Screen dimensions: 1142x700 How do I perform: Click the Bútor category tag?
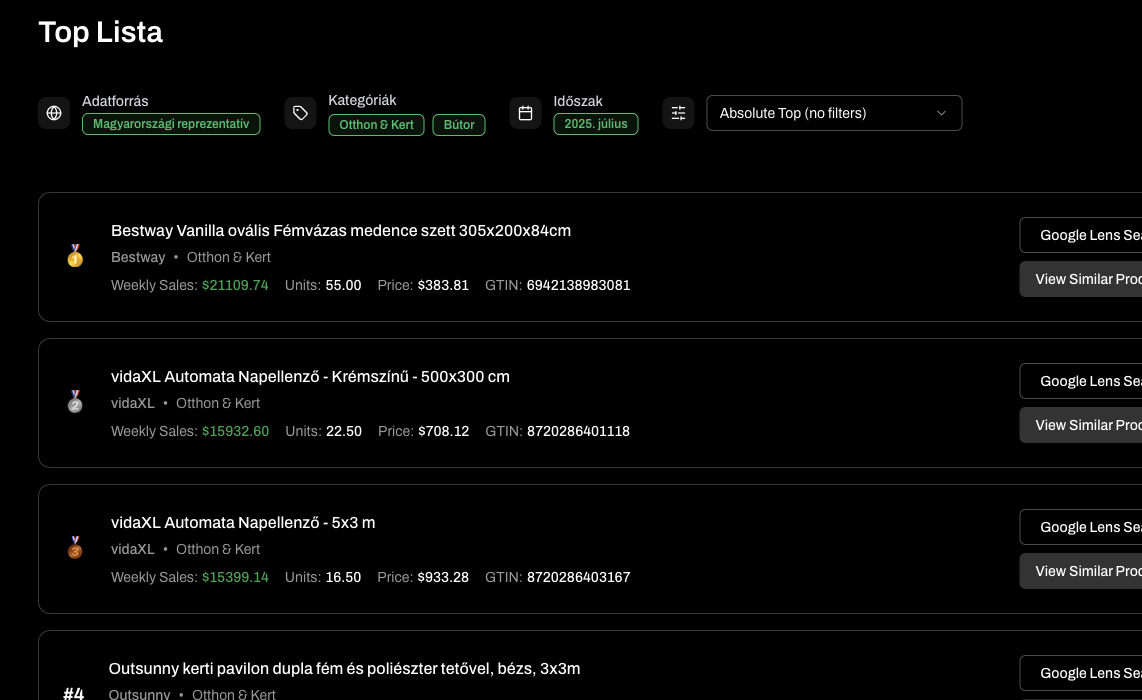pyautogui.click(x=459, y=125)
